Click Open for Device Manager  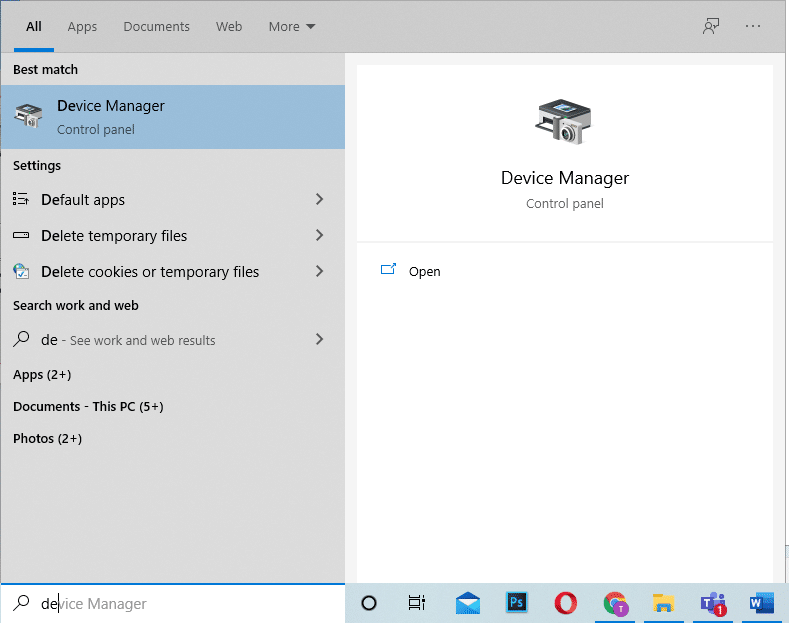(424, 272)
